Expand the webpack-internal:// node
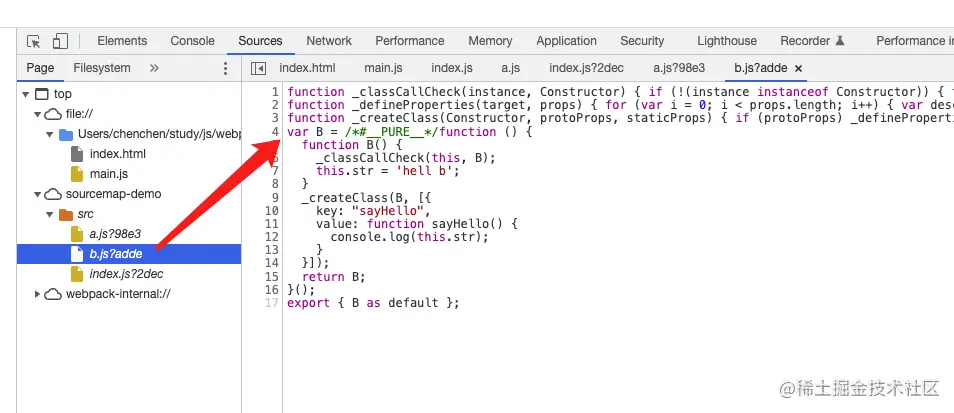 pyautogui.click(x=38, y=294)
